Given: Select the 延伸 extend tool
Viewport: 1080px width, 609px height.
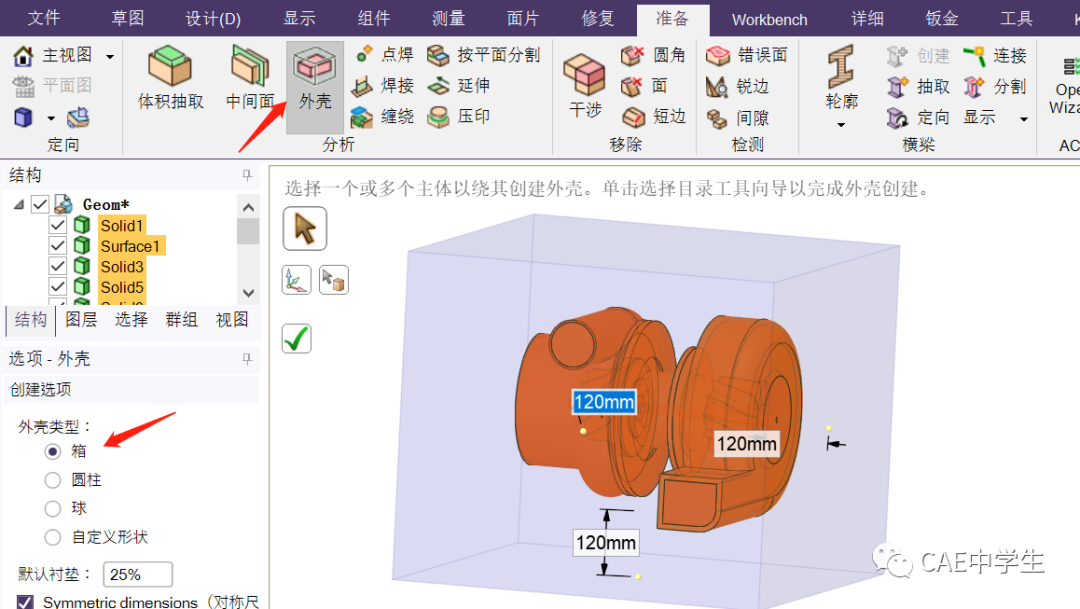Looking at the screenshot, I should pyautogui.click(x=459, y=85).
